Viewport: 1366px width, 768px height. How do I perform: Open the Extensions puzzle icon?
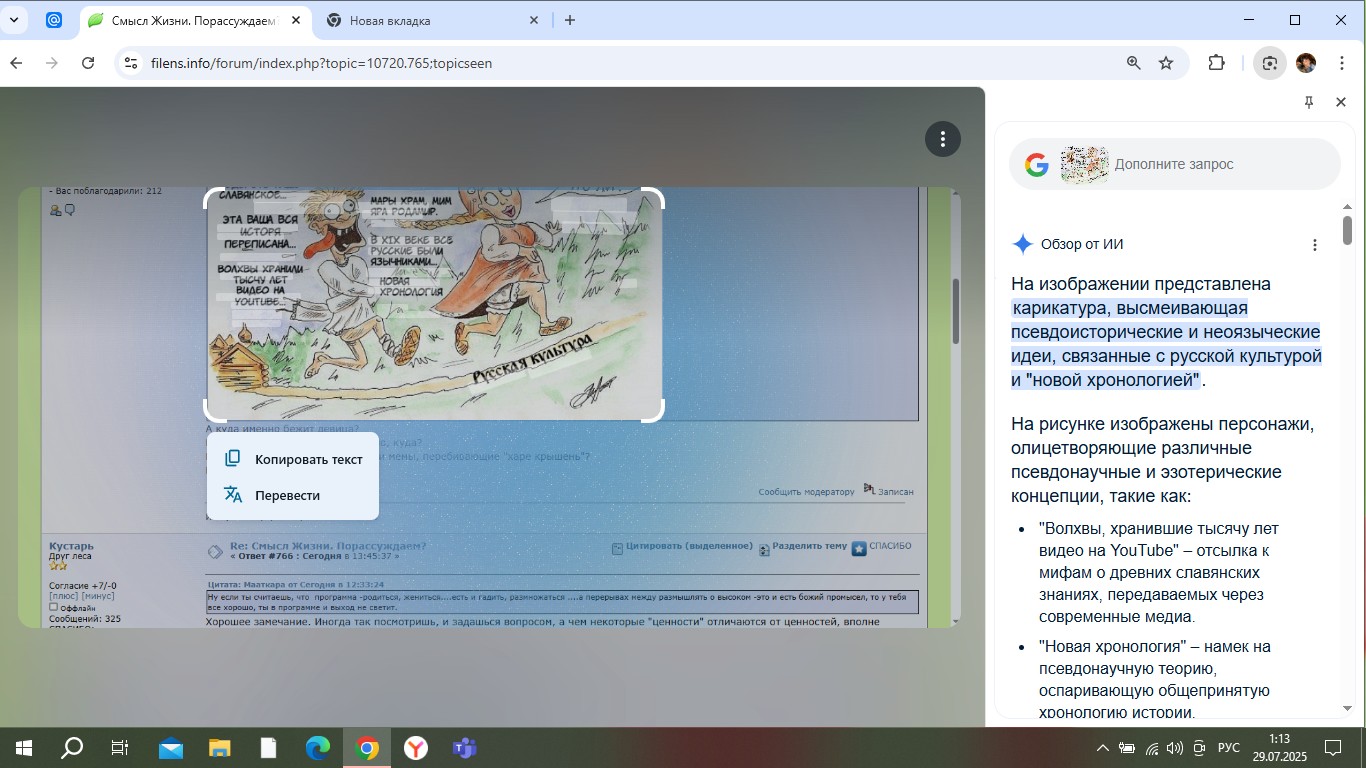click(x=1216, y=63)
